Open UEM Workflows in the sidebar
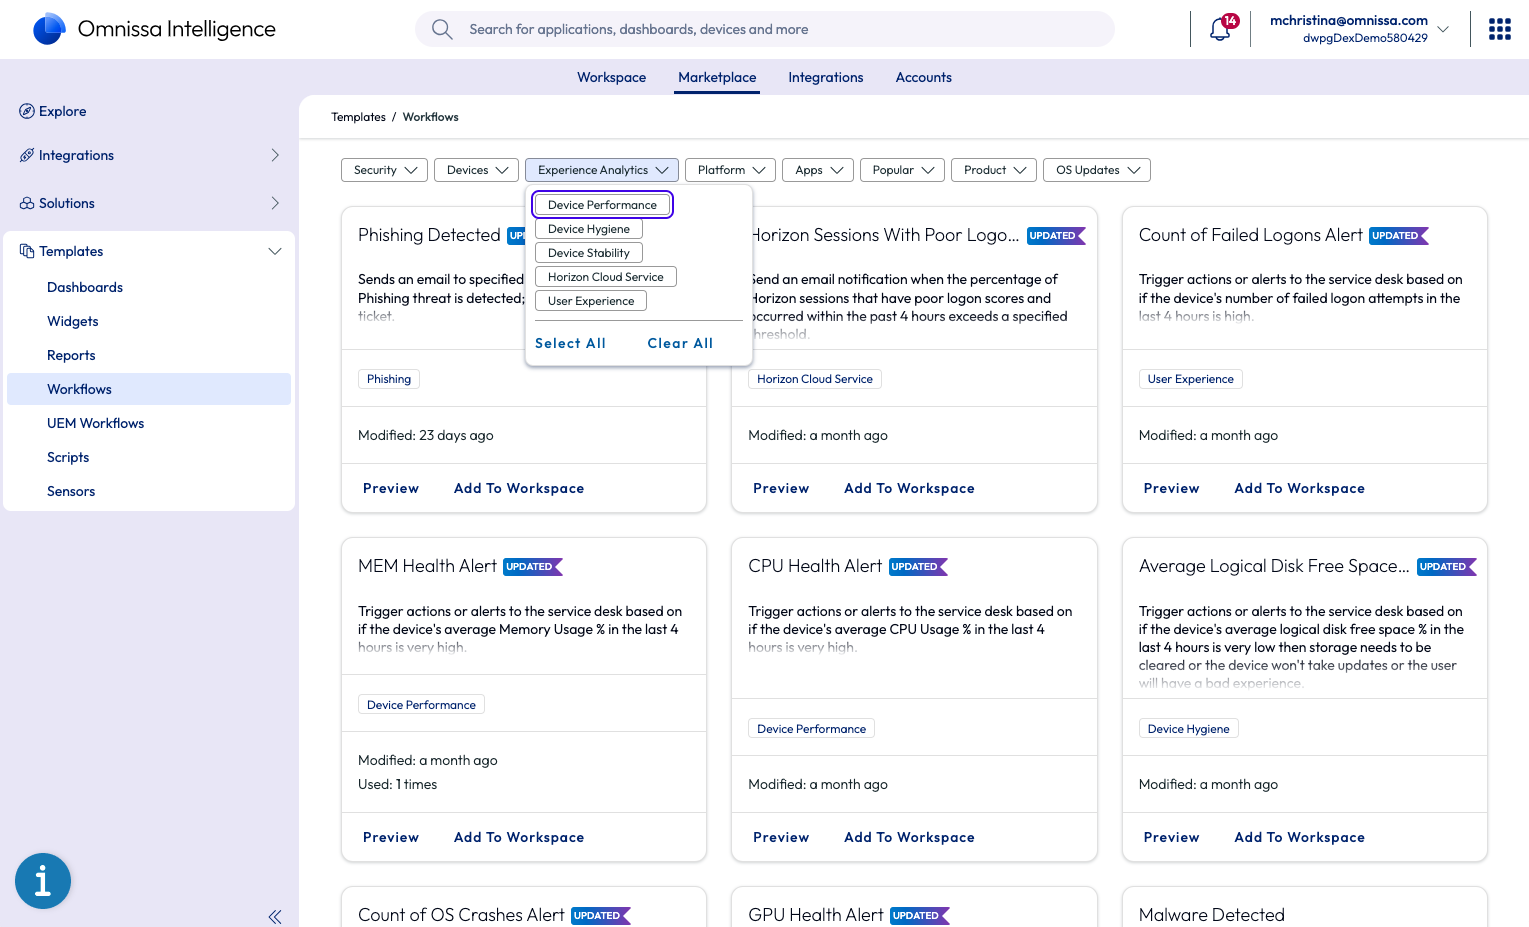 [x=95, y=423]
